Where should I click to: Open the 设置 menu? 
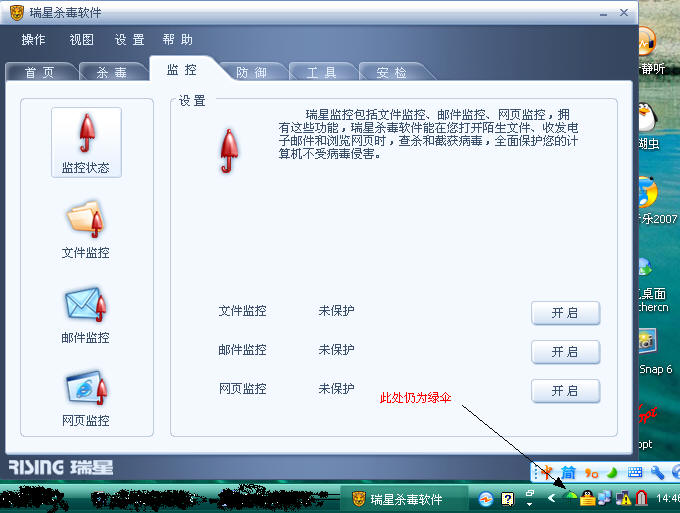129,40
